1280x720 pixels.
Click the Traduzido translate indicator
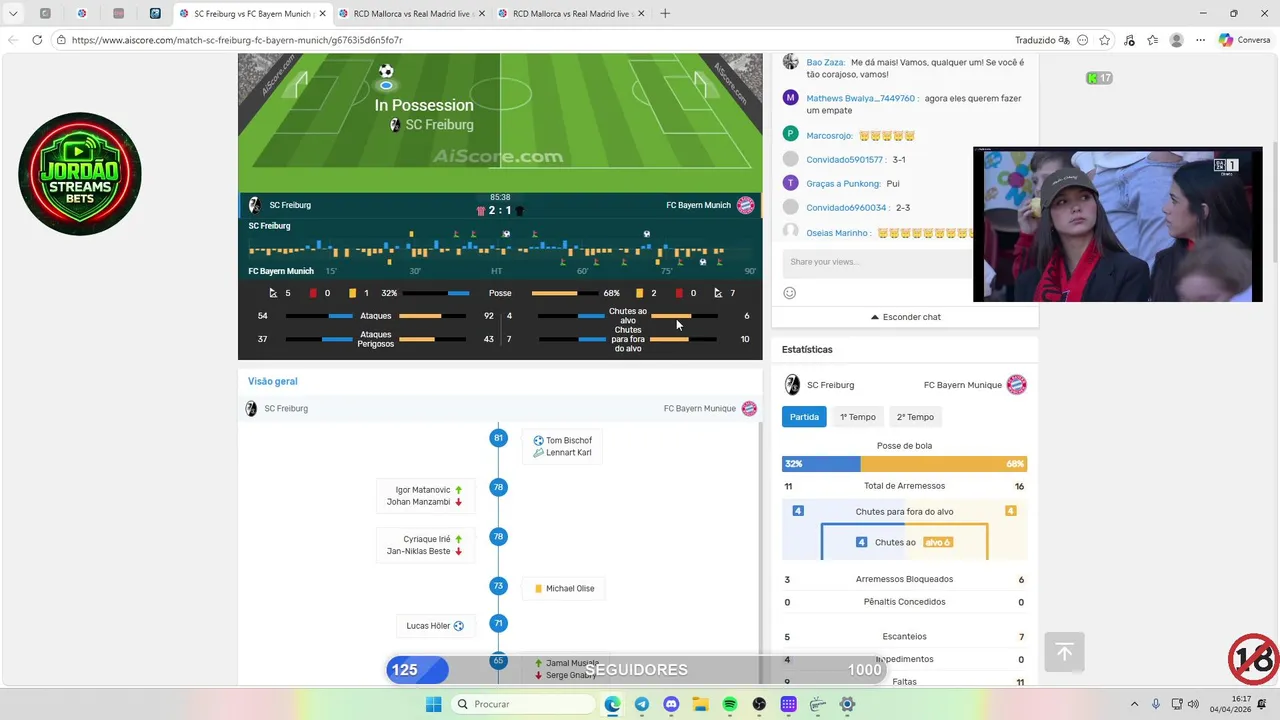[x=1042, y=40]
